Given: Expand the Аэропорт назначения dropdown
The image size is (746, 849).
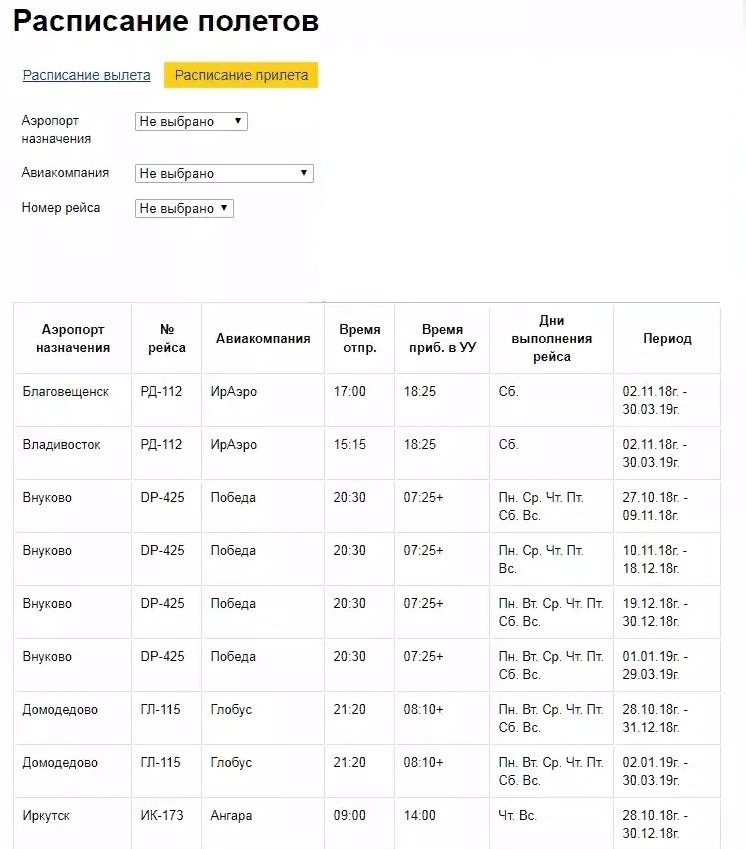Looking at the screenshot, I should point(191,121).
